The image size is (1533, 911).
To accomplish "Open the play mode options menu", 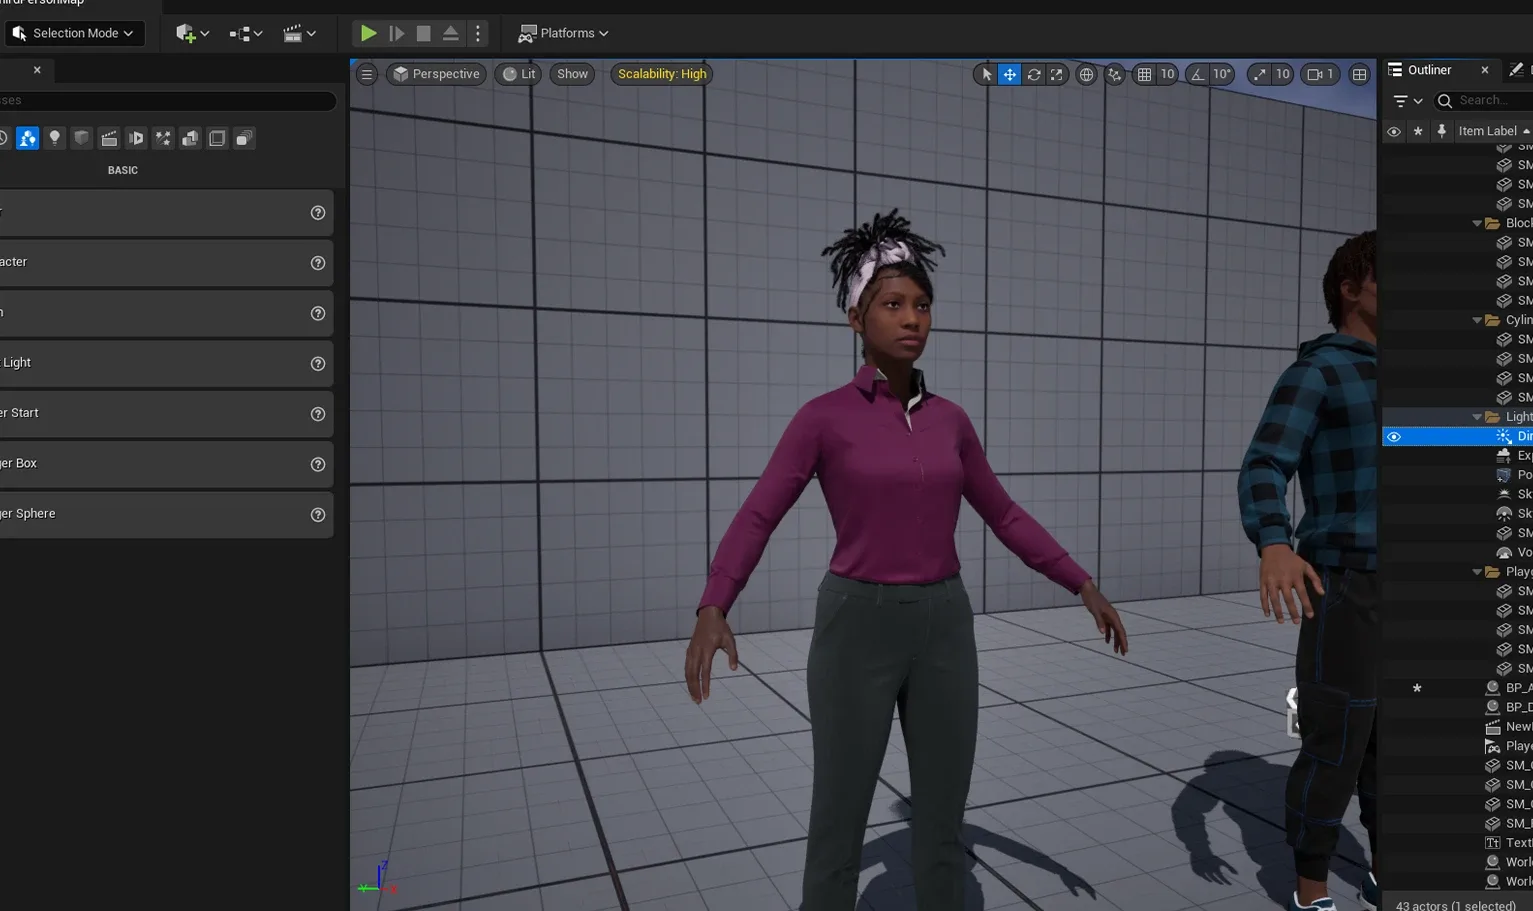I will tap(477, 33).
